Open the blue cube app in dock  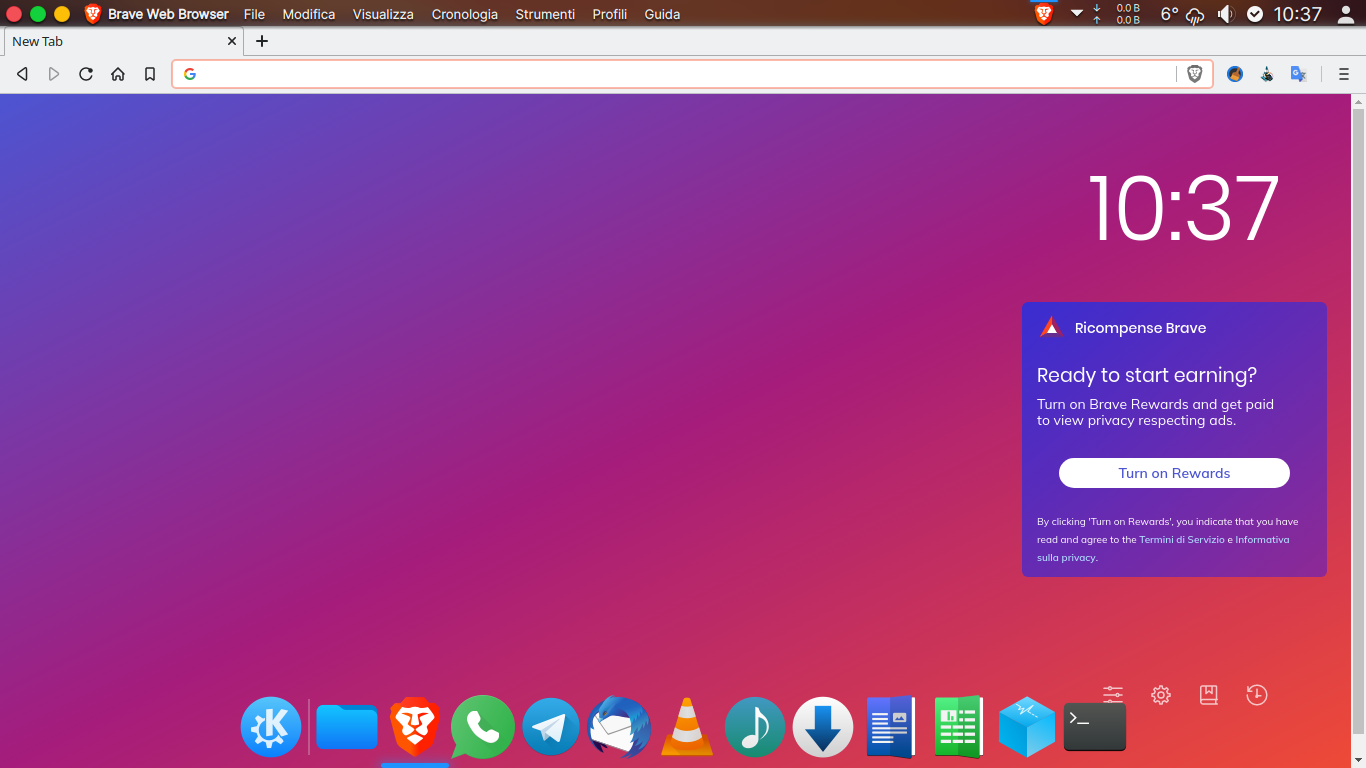1027,727
